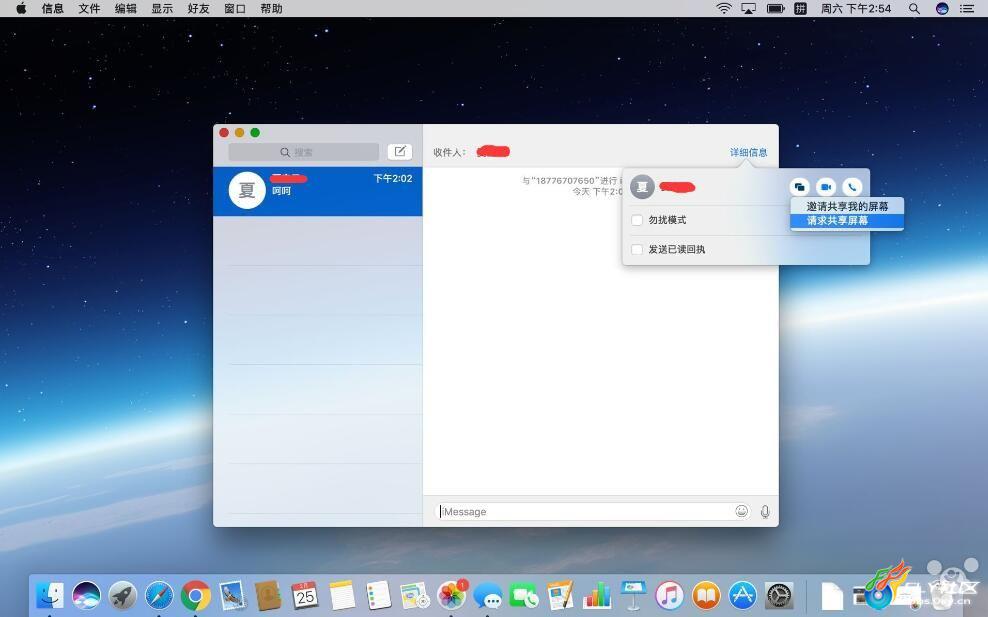This screenshot has height=617, width=988.
Task: Open the 文件 menu
Action: click(89, 8)
